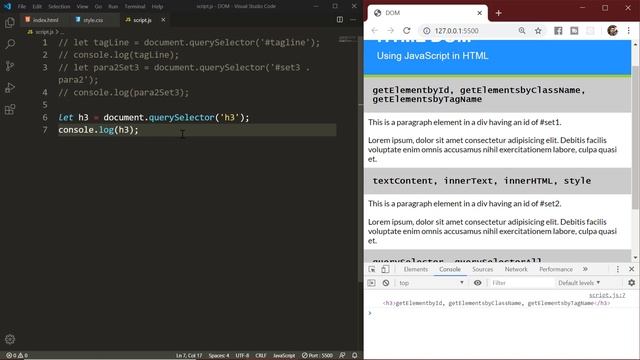The width and height of the screenshot is (640, 360).
Task: Close the script.js tab
Action: click(163, 20)
